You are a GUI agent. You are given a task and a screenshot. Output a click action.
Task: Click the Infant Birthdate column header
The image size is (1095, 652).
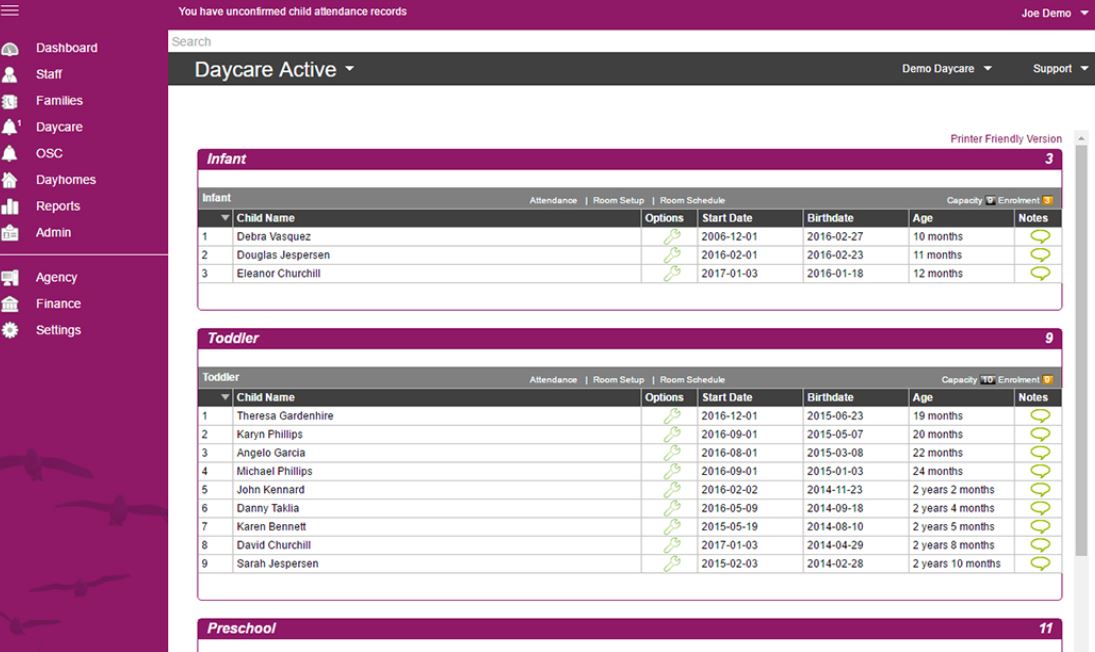(855, 218)
